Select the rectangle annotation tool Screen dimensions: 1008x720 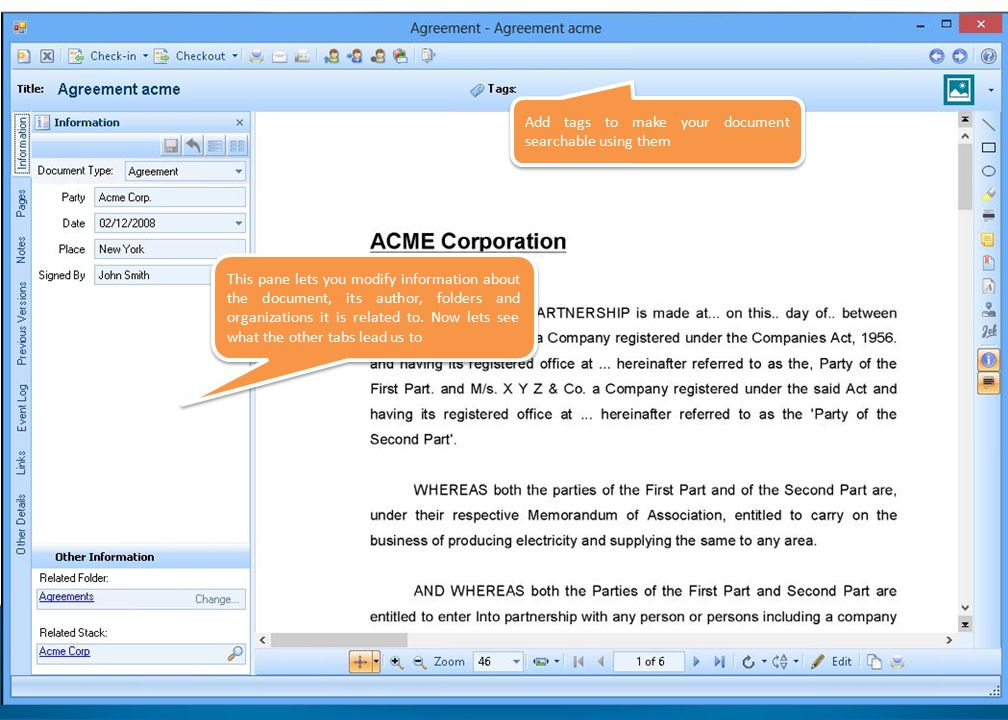pyautogui.click(x=989, y=148)
